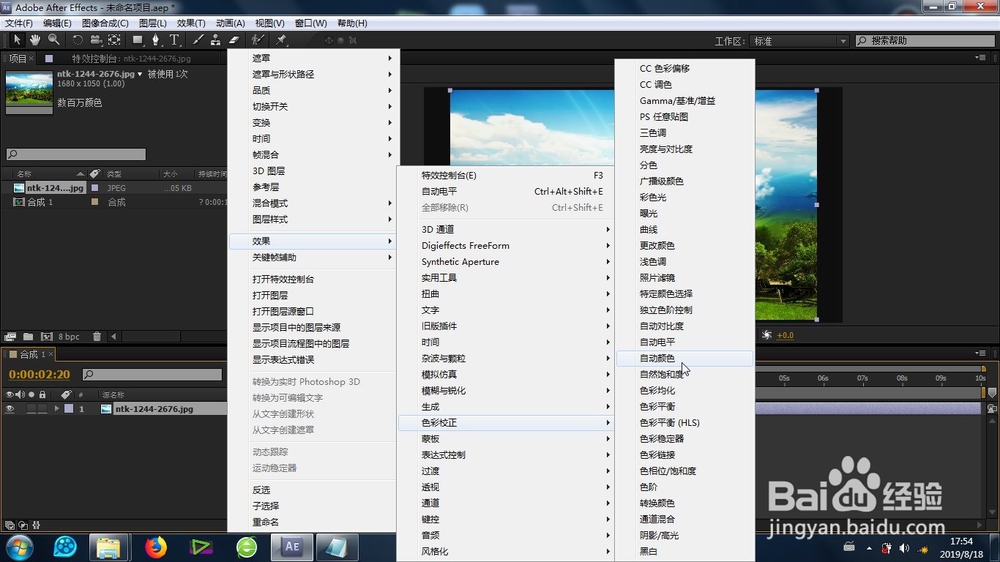Select the Zoom magnifier tool
This screenshot has height=562, width=1000.
click(x=54, y=40)
